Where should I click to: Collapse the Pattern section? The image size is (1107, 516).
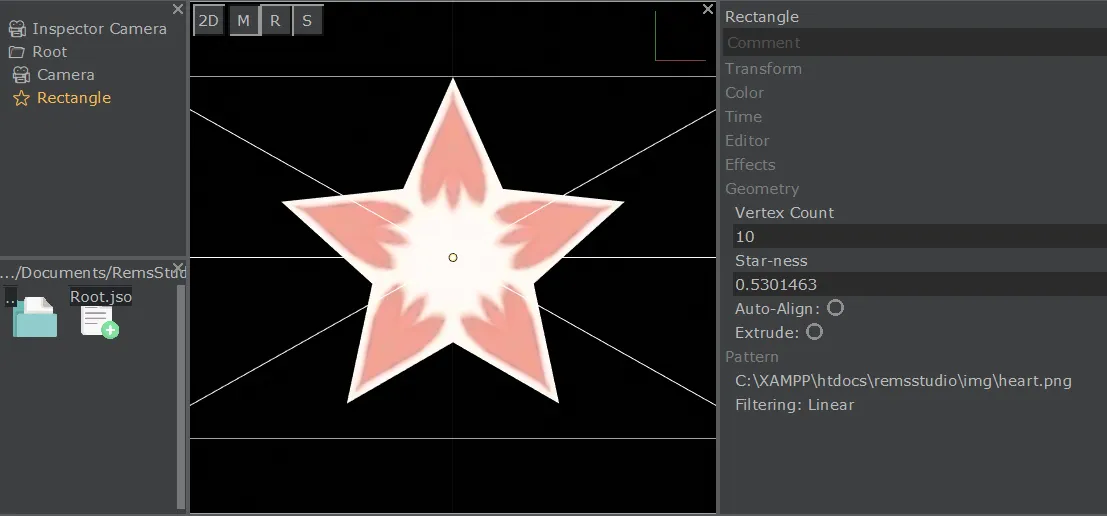click(752, 356)
